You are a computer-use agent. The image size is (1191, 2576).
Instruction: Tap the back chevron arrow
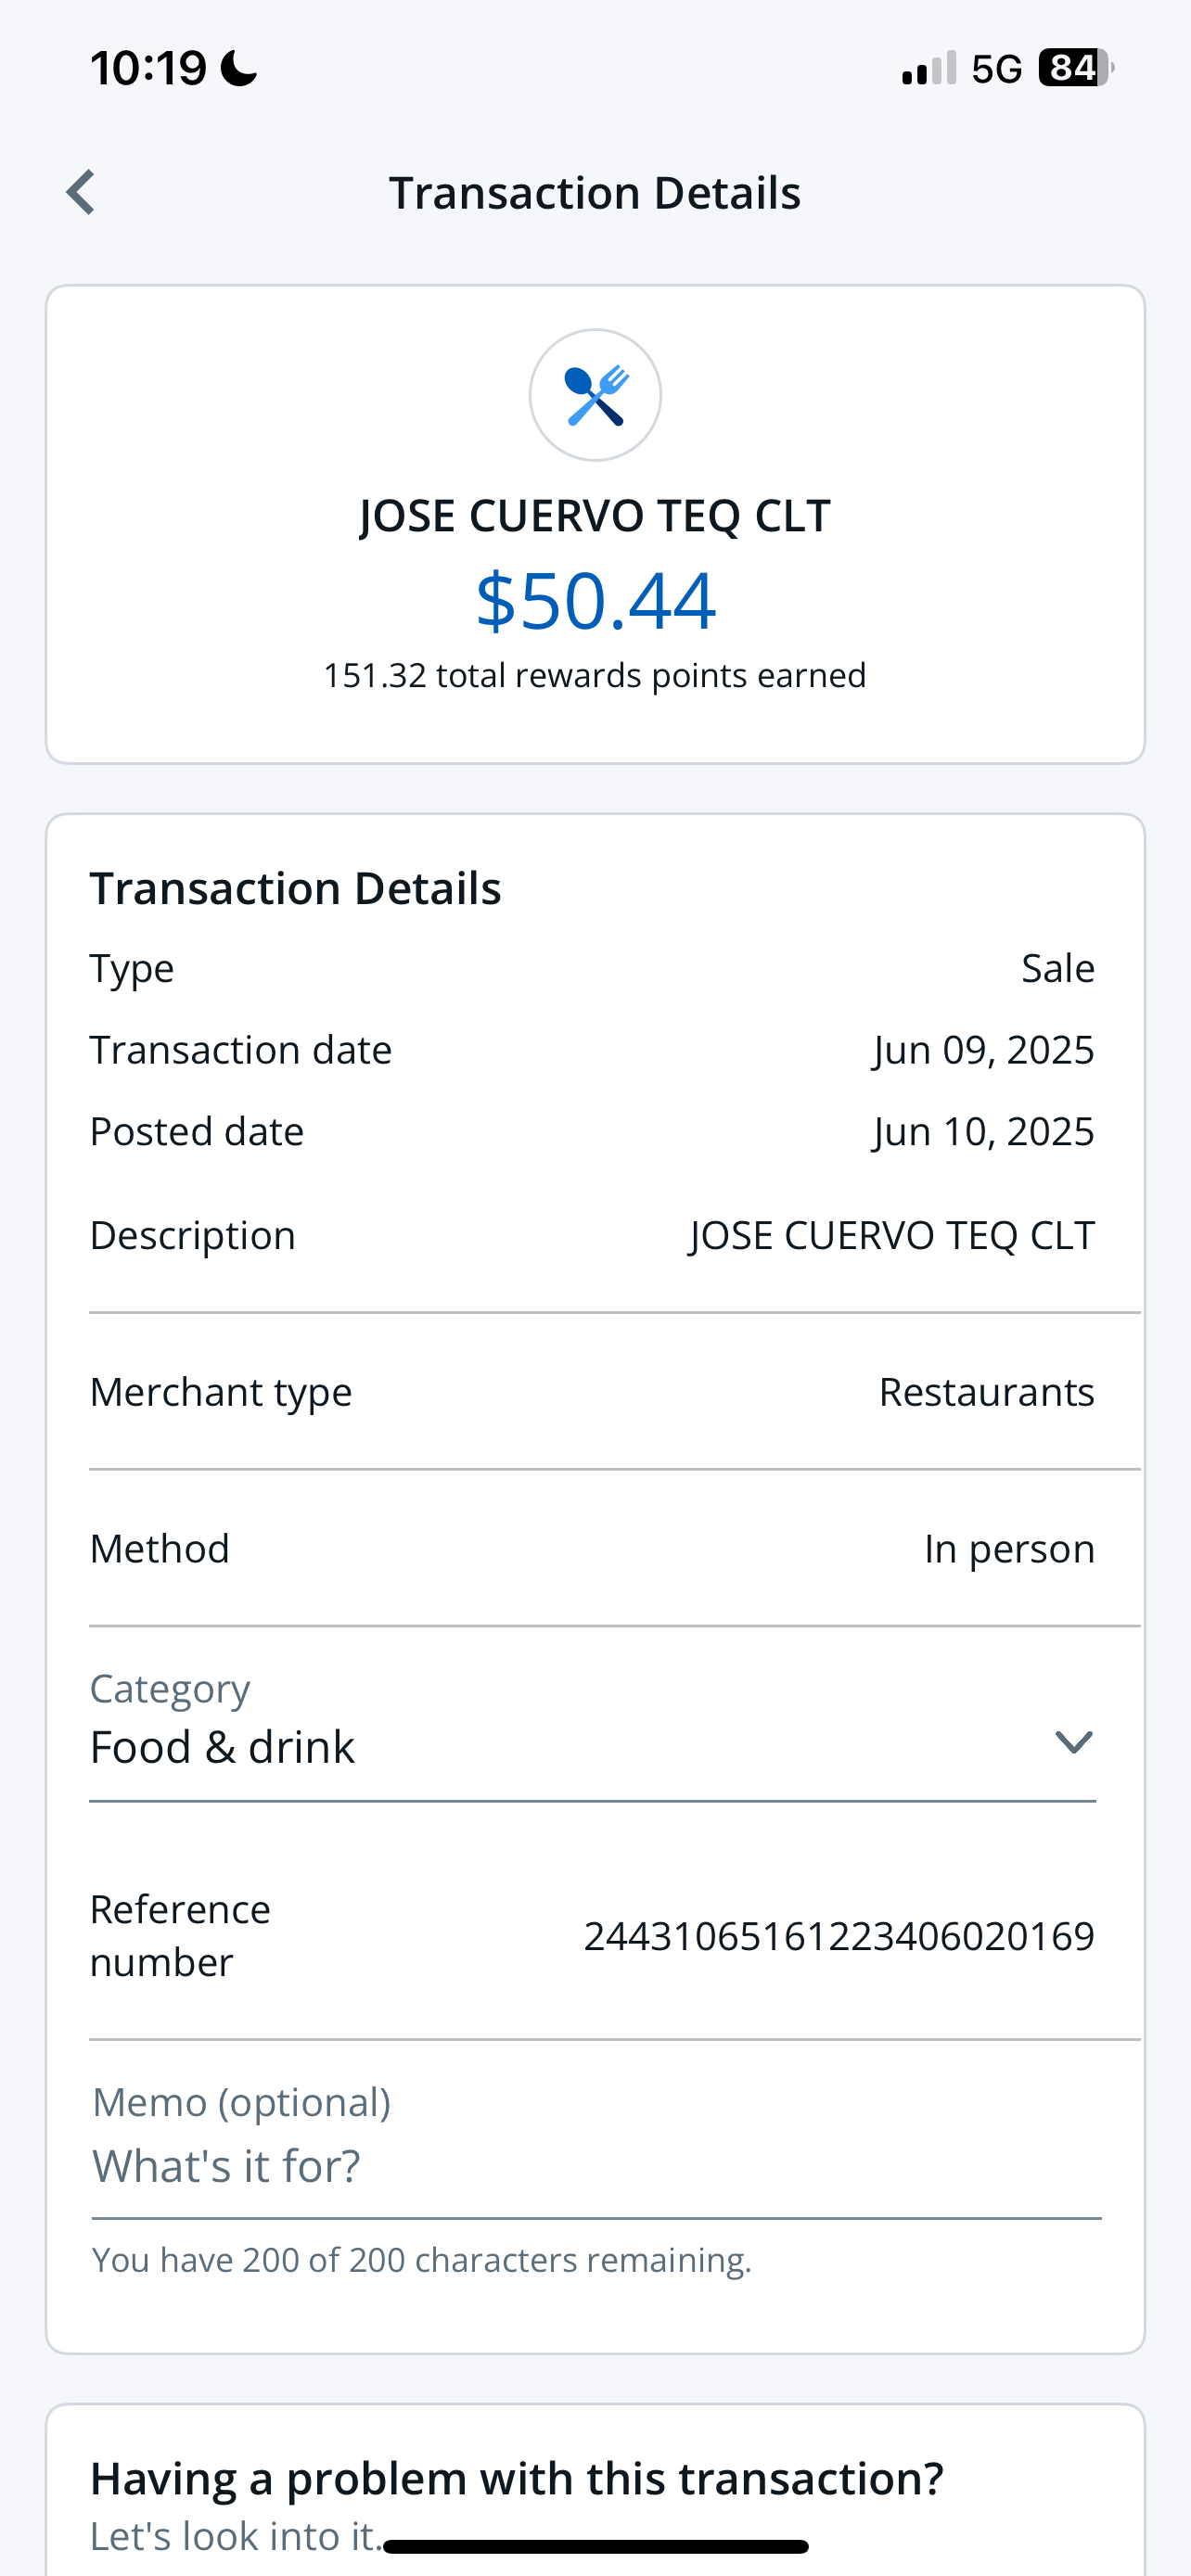(81, 192)
